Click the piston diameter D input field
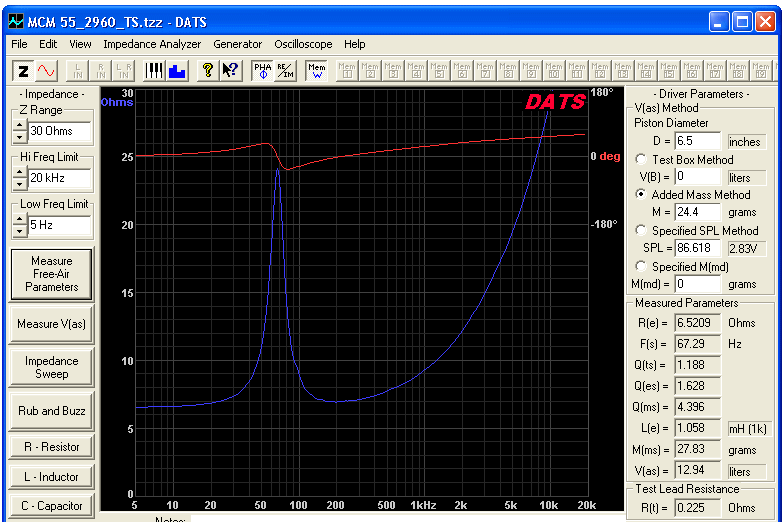 click(x=698, y=141)
